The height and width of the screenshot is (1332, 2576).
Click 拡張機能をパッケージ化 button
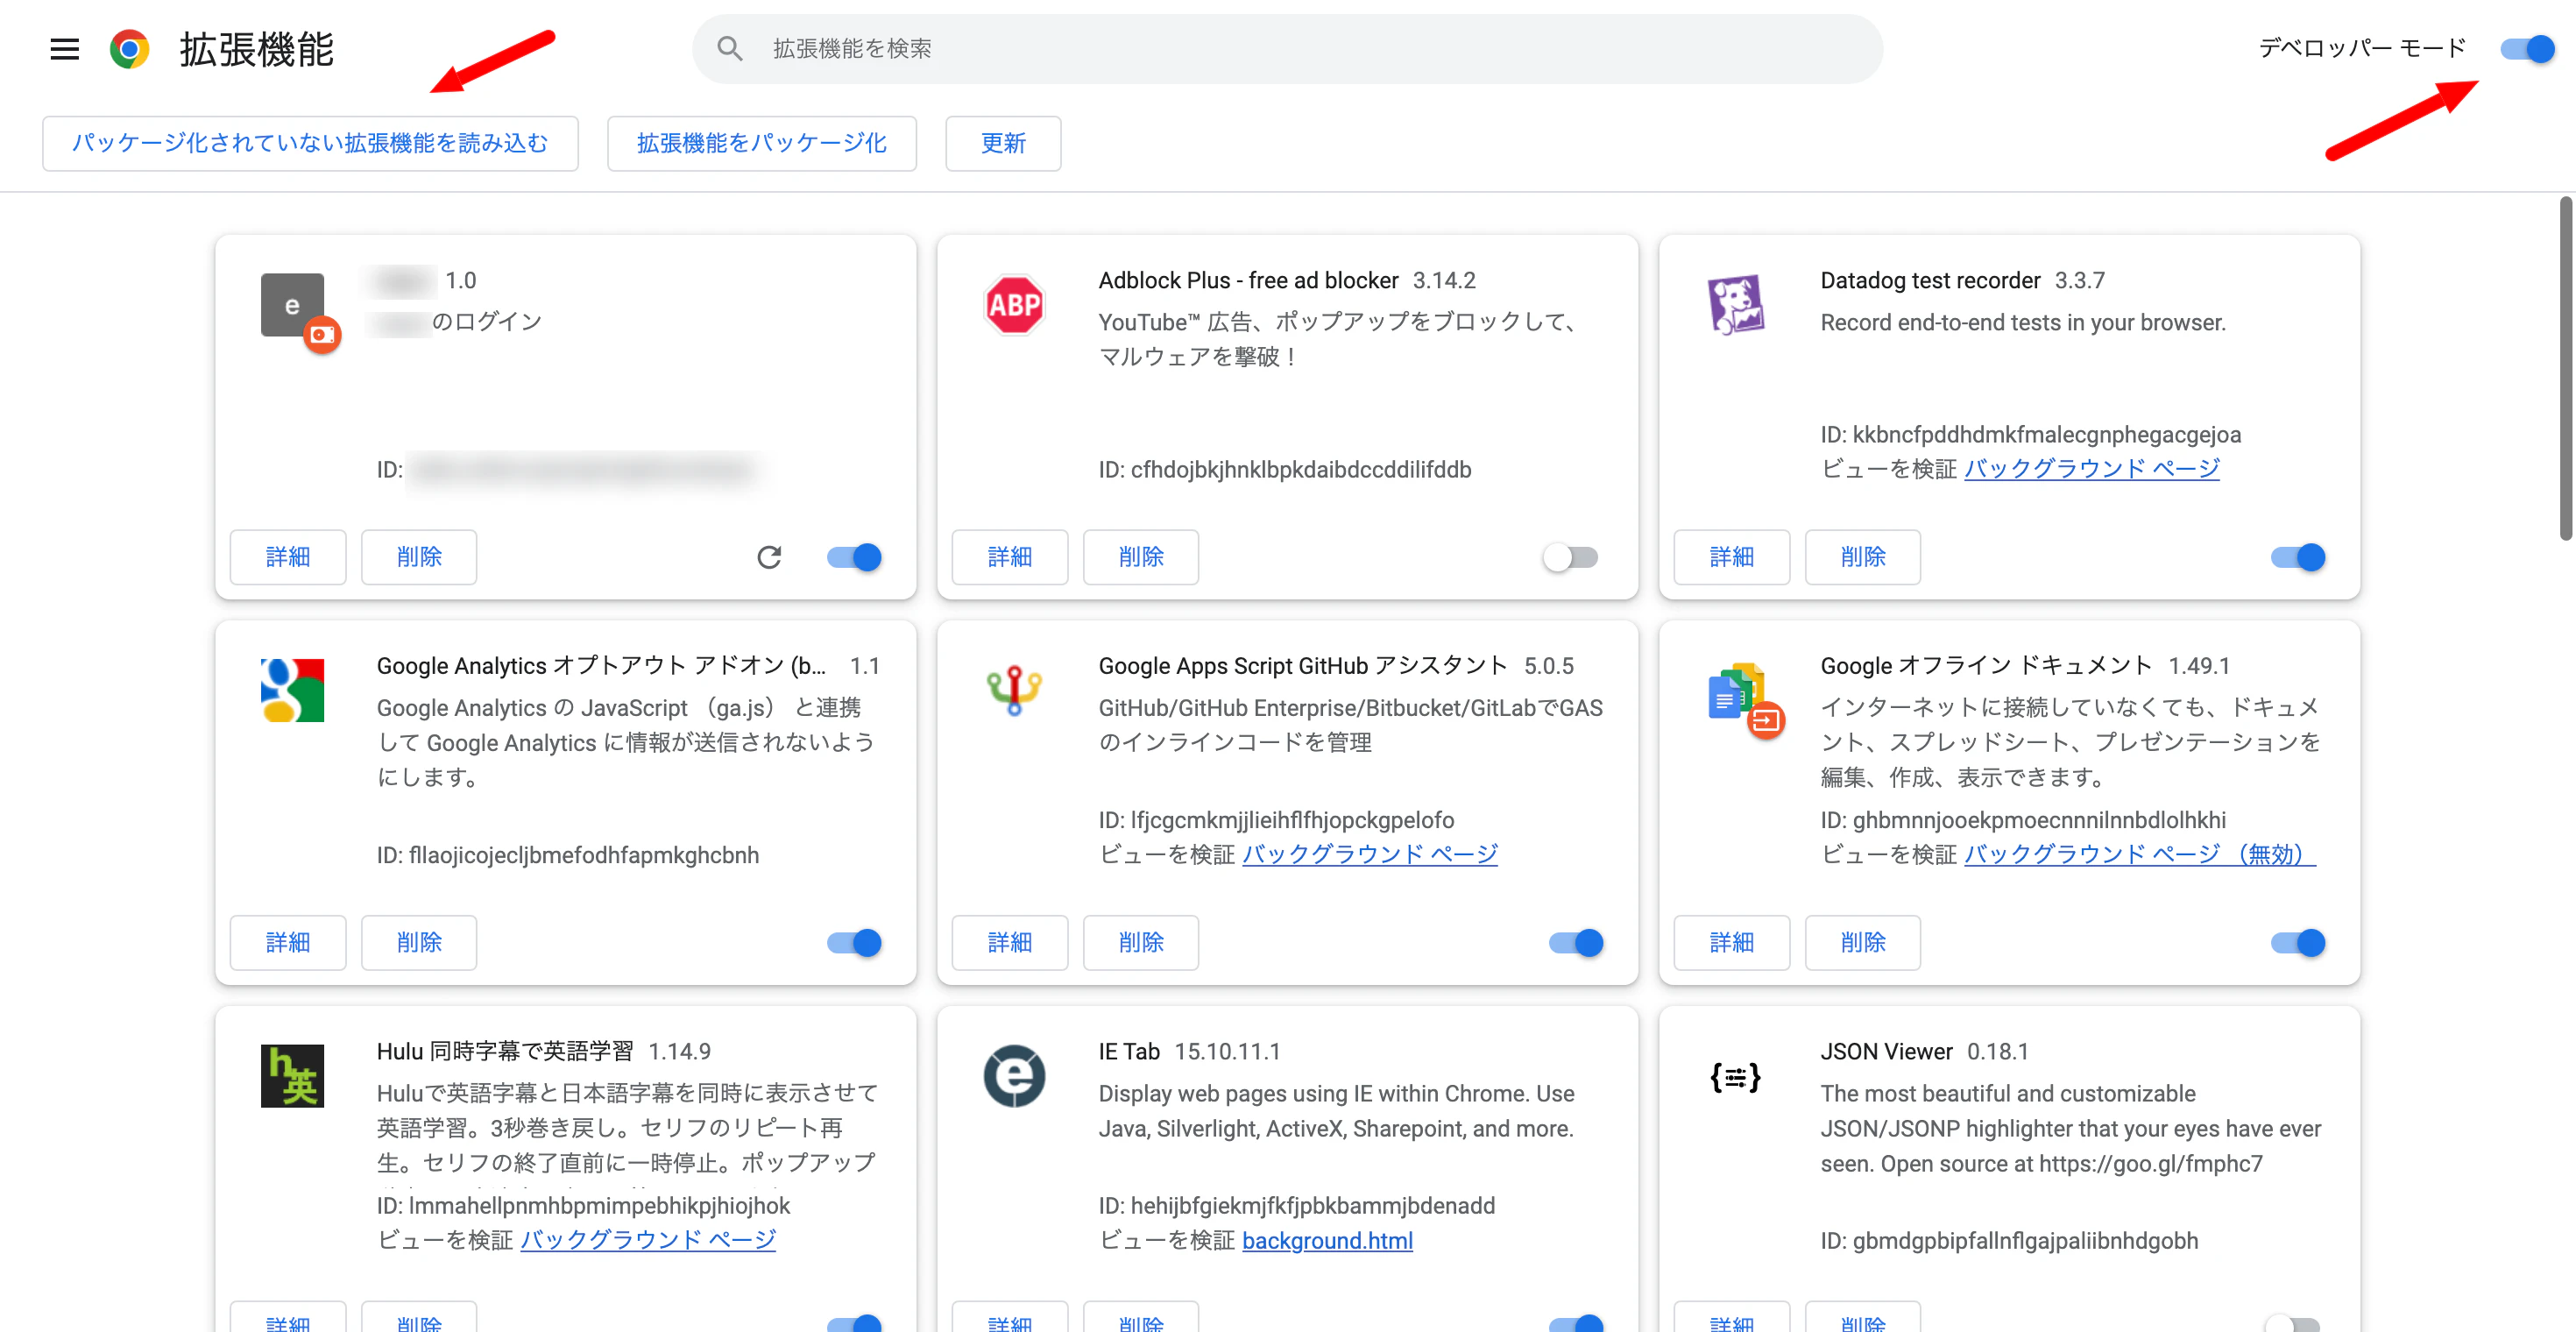762,143
